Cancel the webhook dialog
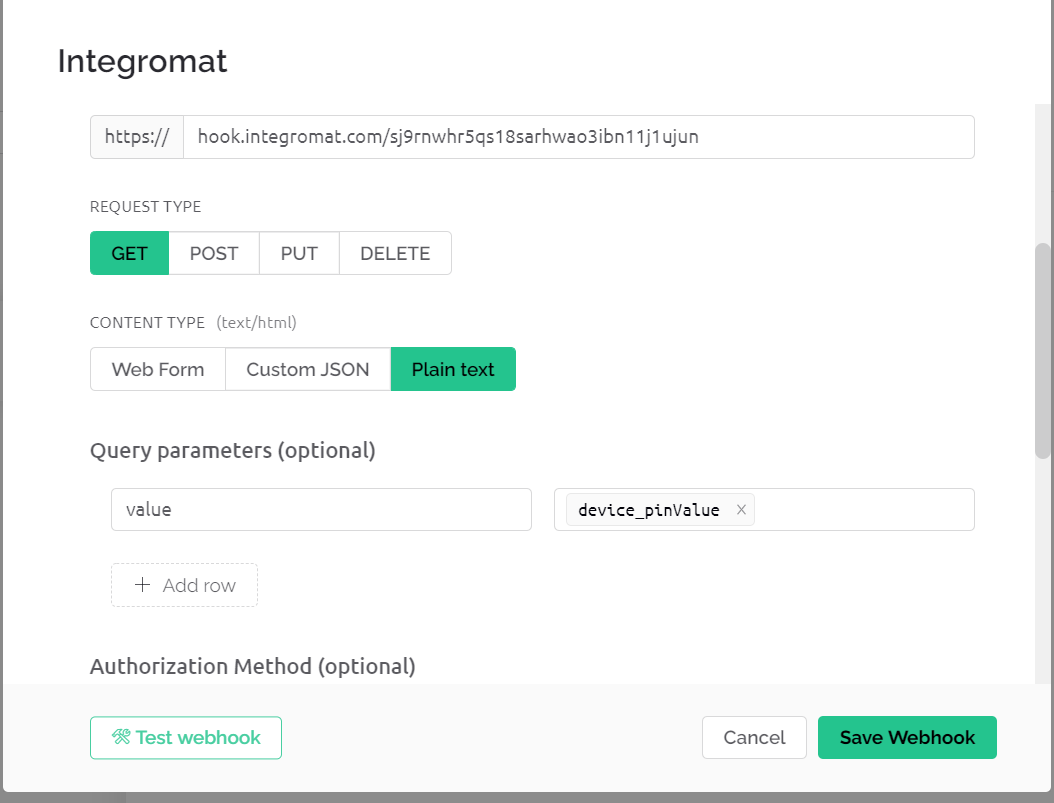 (754, 737)
